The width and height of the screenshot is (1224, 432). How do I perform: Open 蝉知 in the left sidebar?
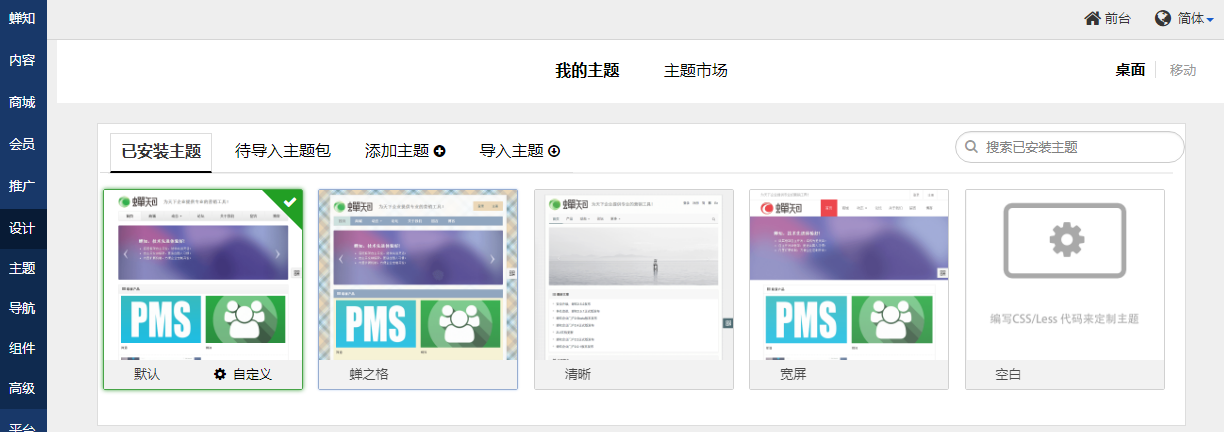tap(23, 18)
